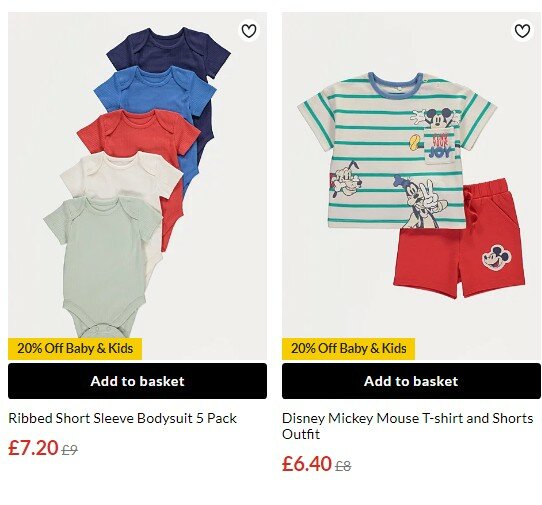The width and height of the screenshot is (542, 505).
Task: Favourite the Ribbed Bodysuit 5 Pack heart icon
Action: point(249,31)
